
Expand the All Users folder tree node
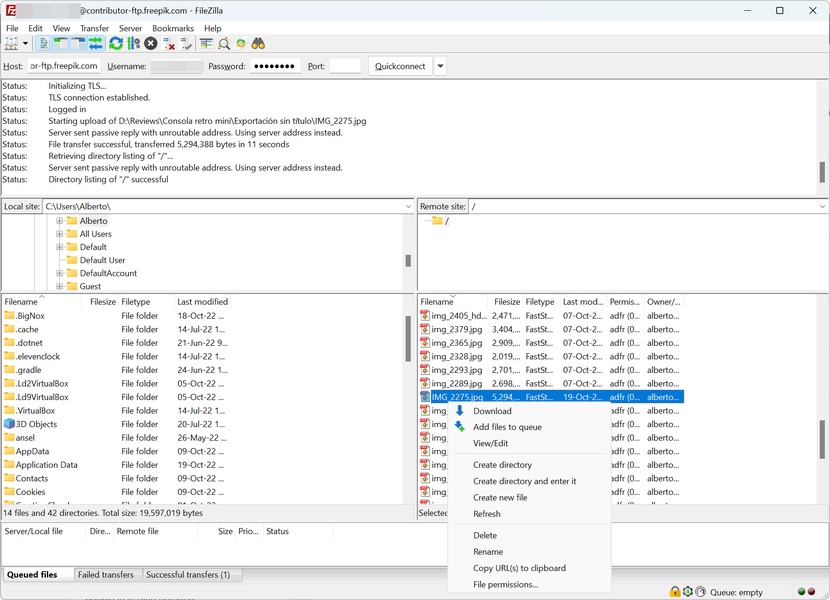pyautogui.click(x=59, y=234)
